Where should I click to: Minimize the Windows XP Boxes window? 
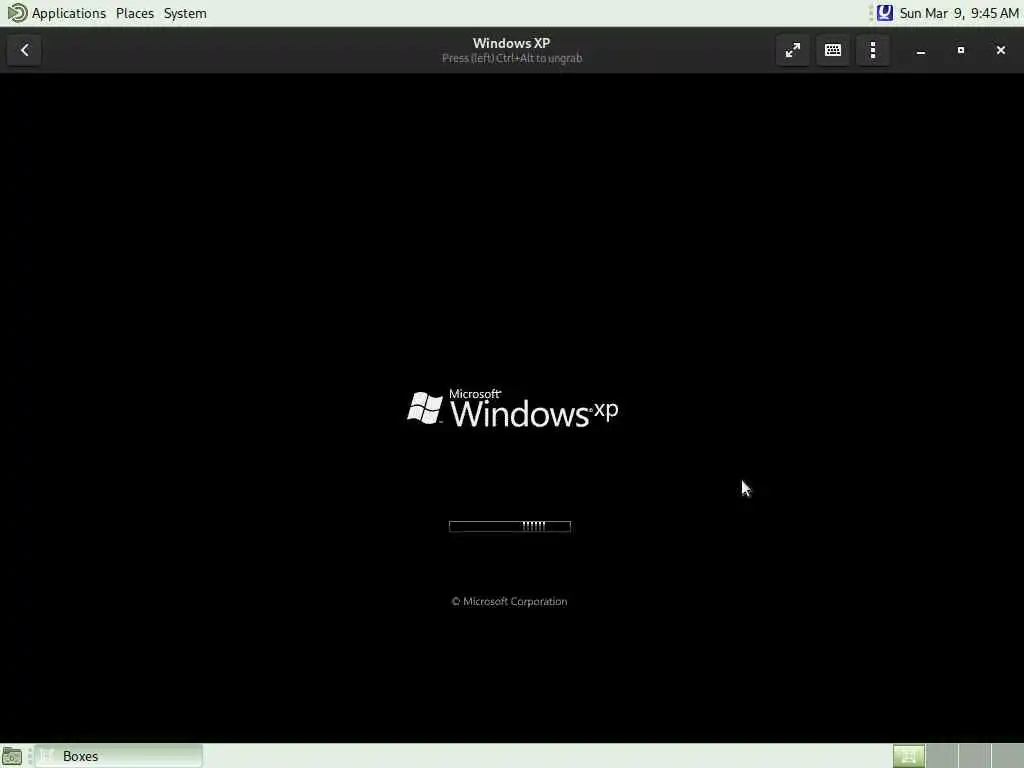[x=921, y=50]
